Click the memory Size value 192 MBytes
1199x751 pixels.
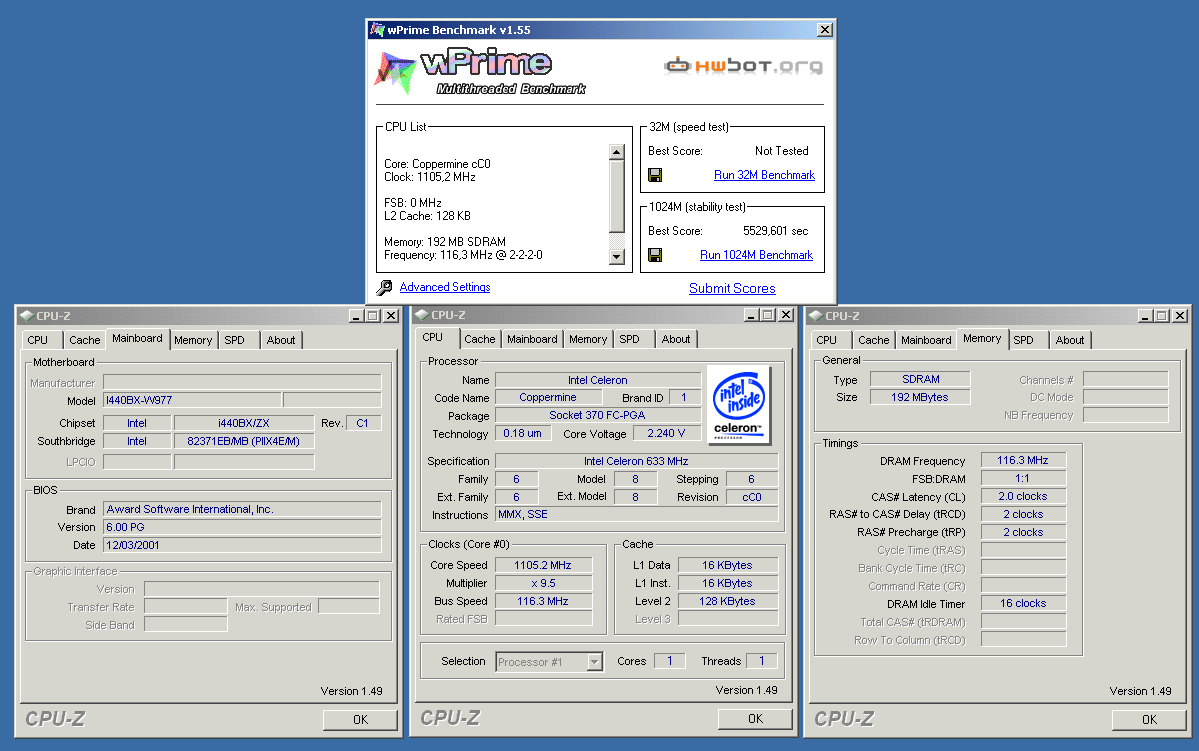(920, 398)
